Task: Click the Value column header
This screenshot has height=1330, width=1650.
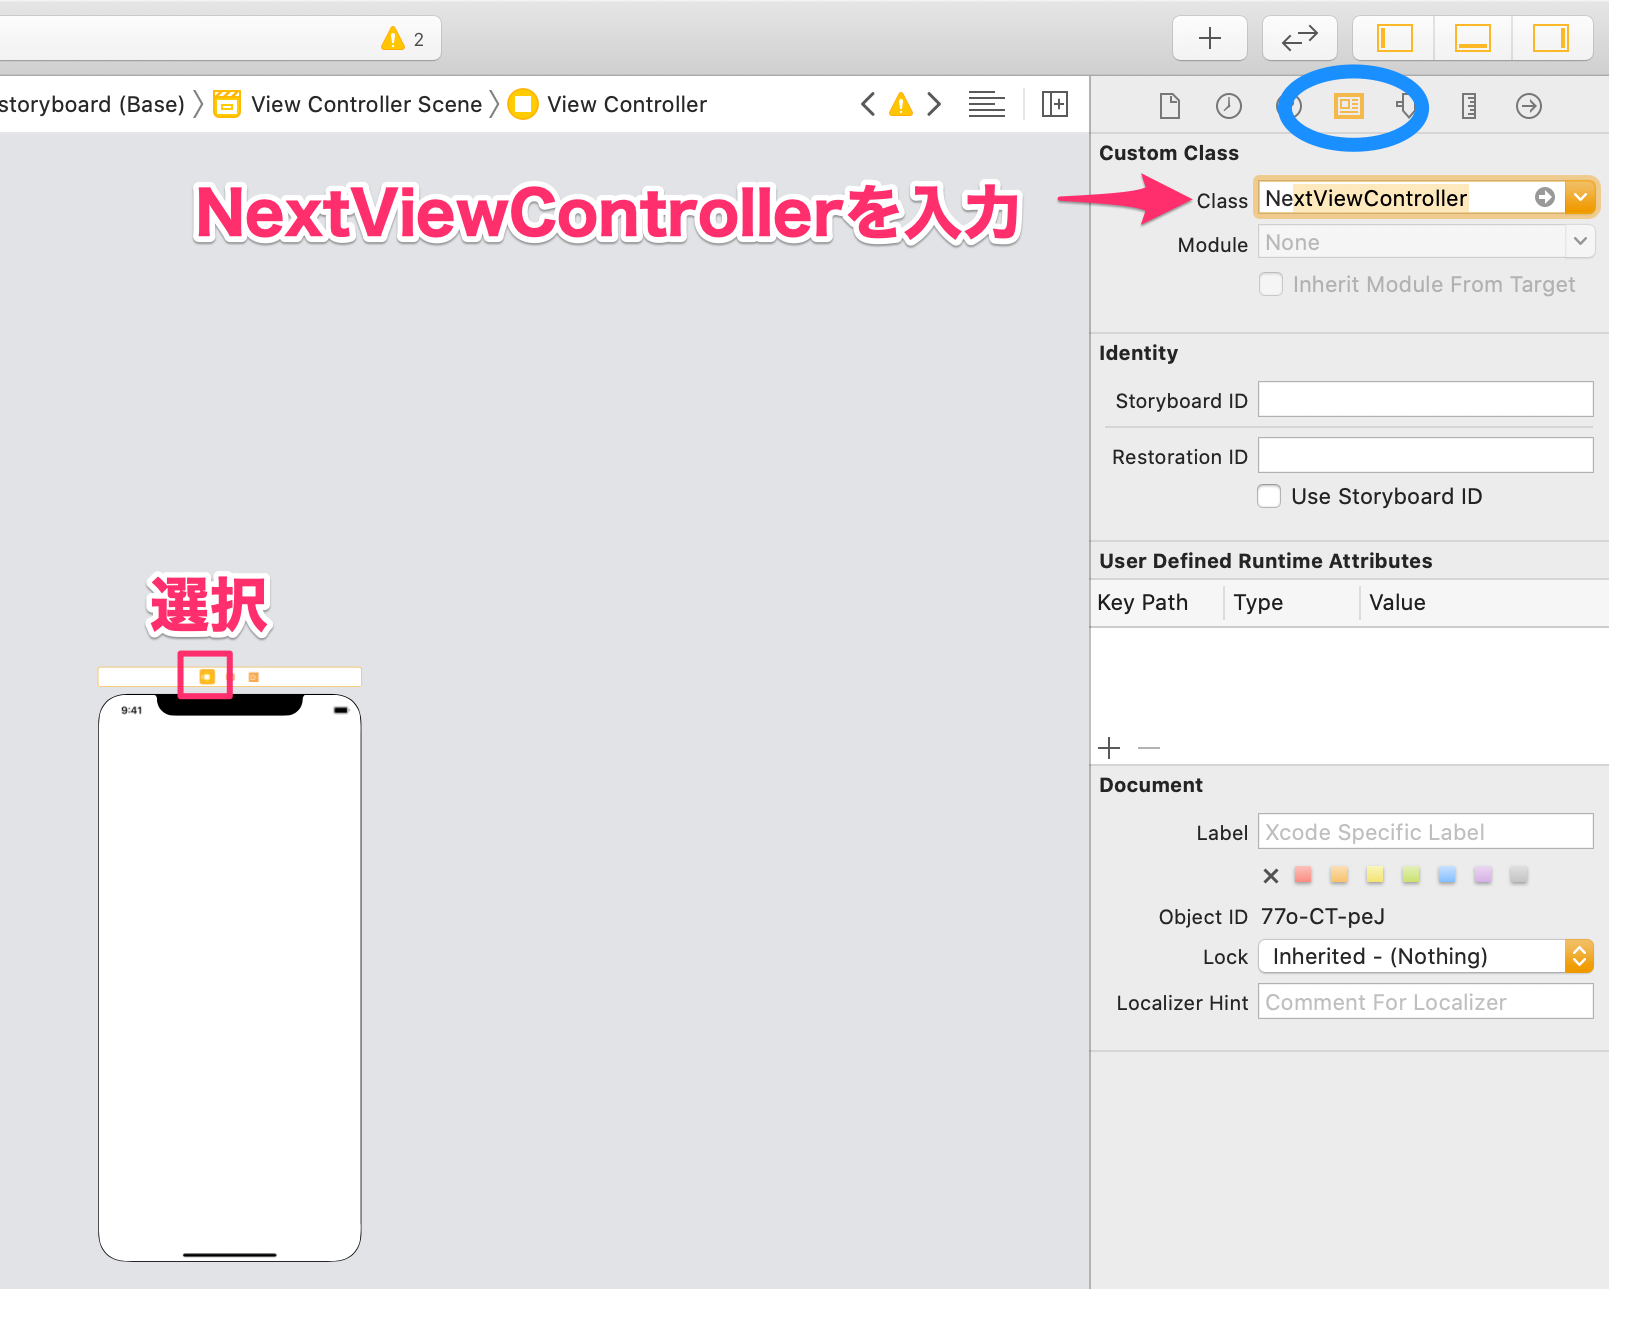Action: click(x=1397, y=602)
